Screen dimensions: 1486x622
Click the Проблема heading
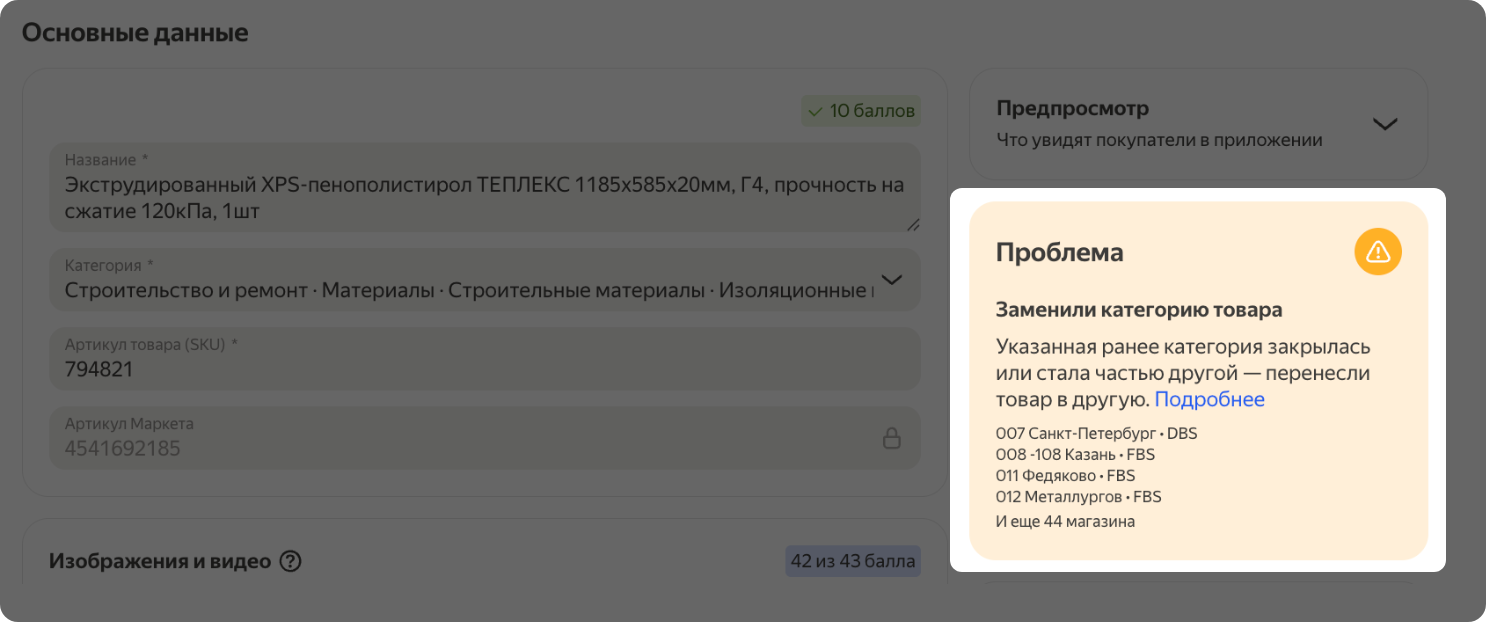1059,253
